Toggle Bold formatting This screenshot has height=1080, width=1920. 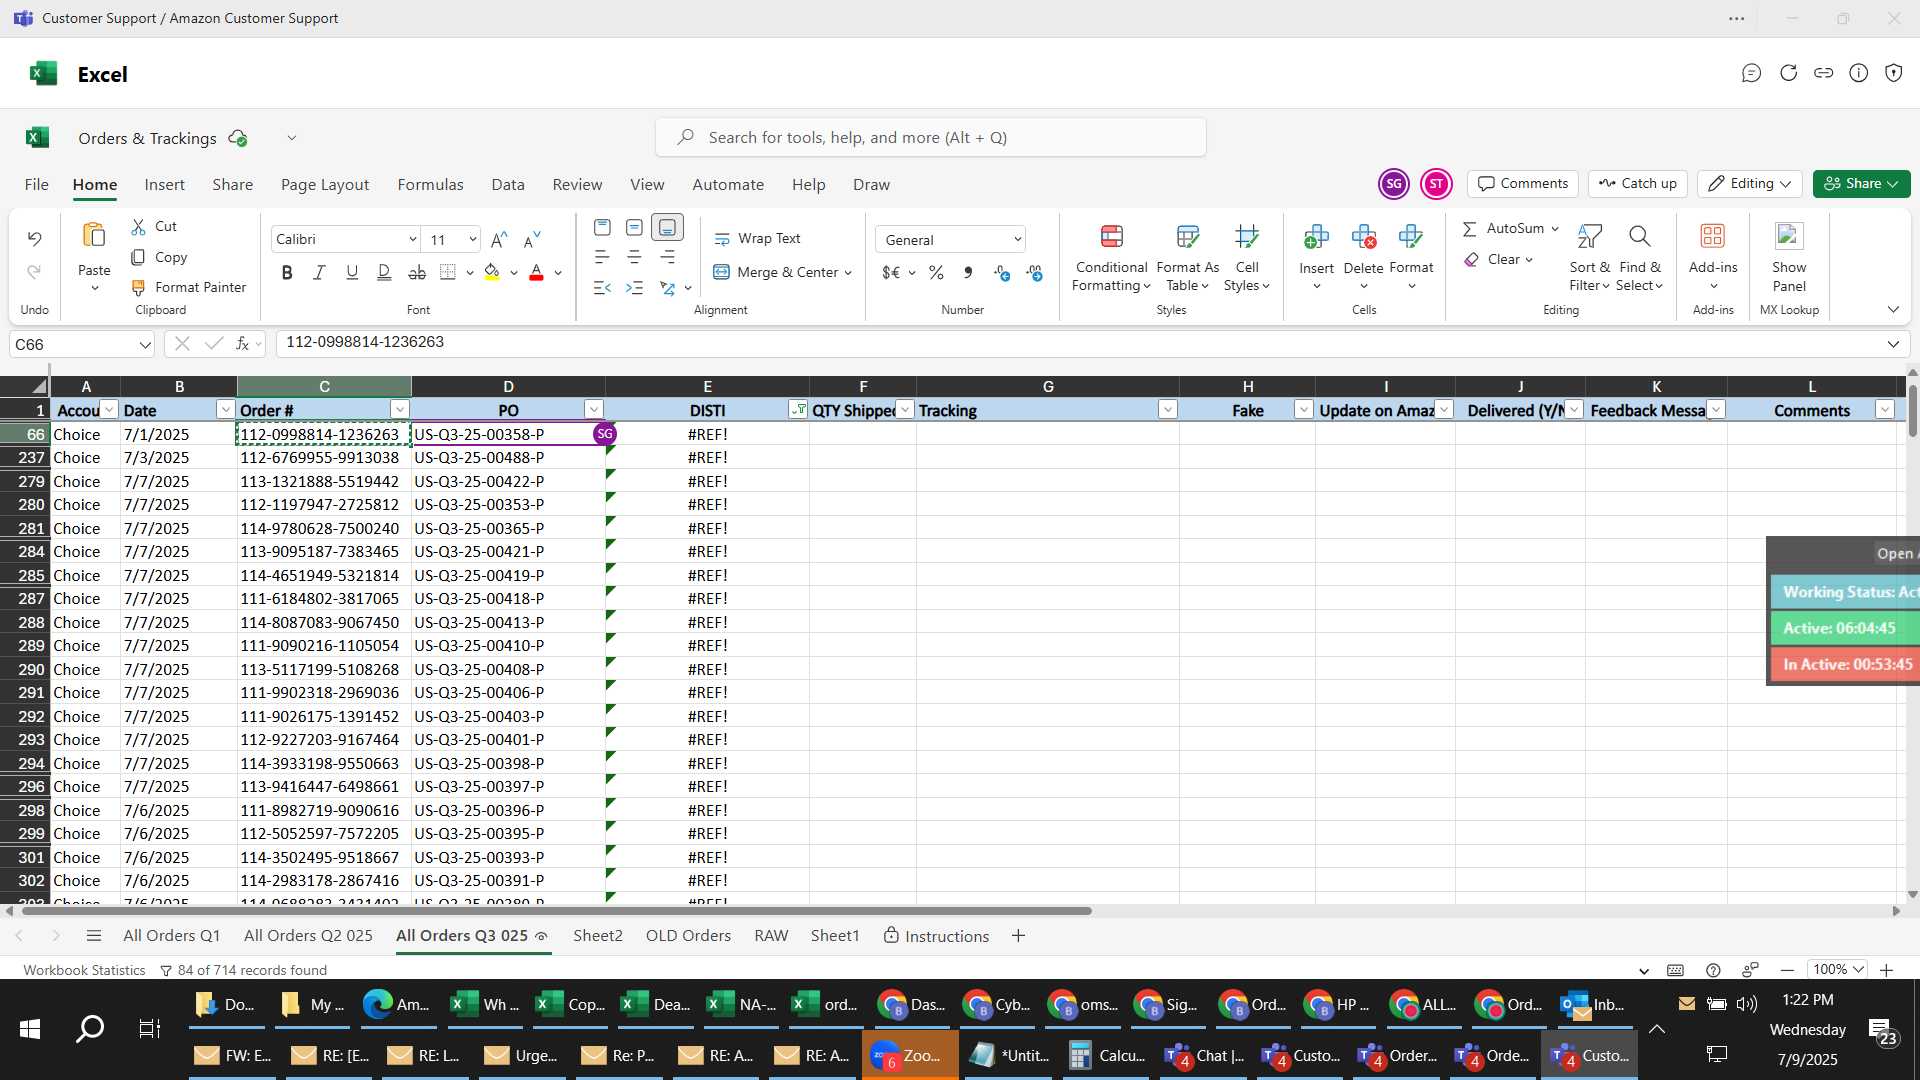pos(287,272)
